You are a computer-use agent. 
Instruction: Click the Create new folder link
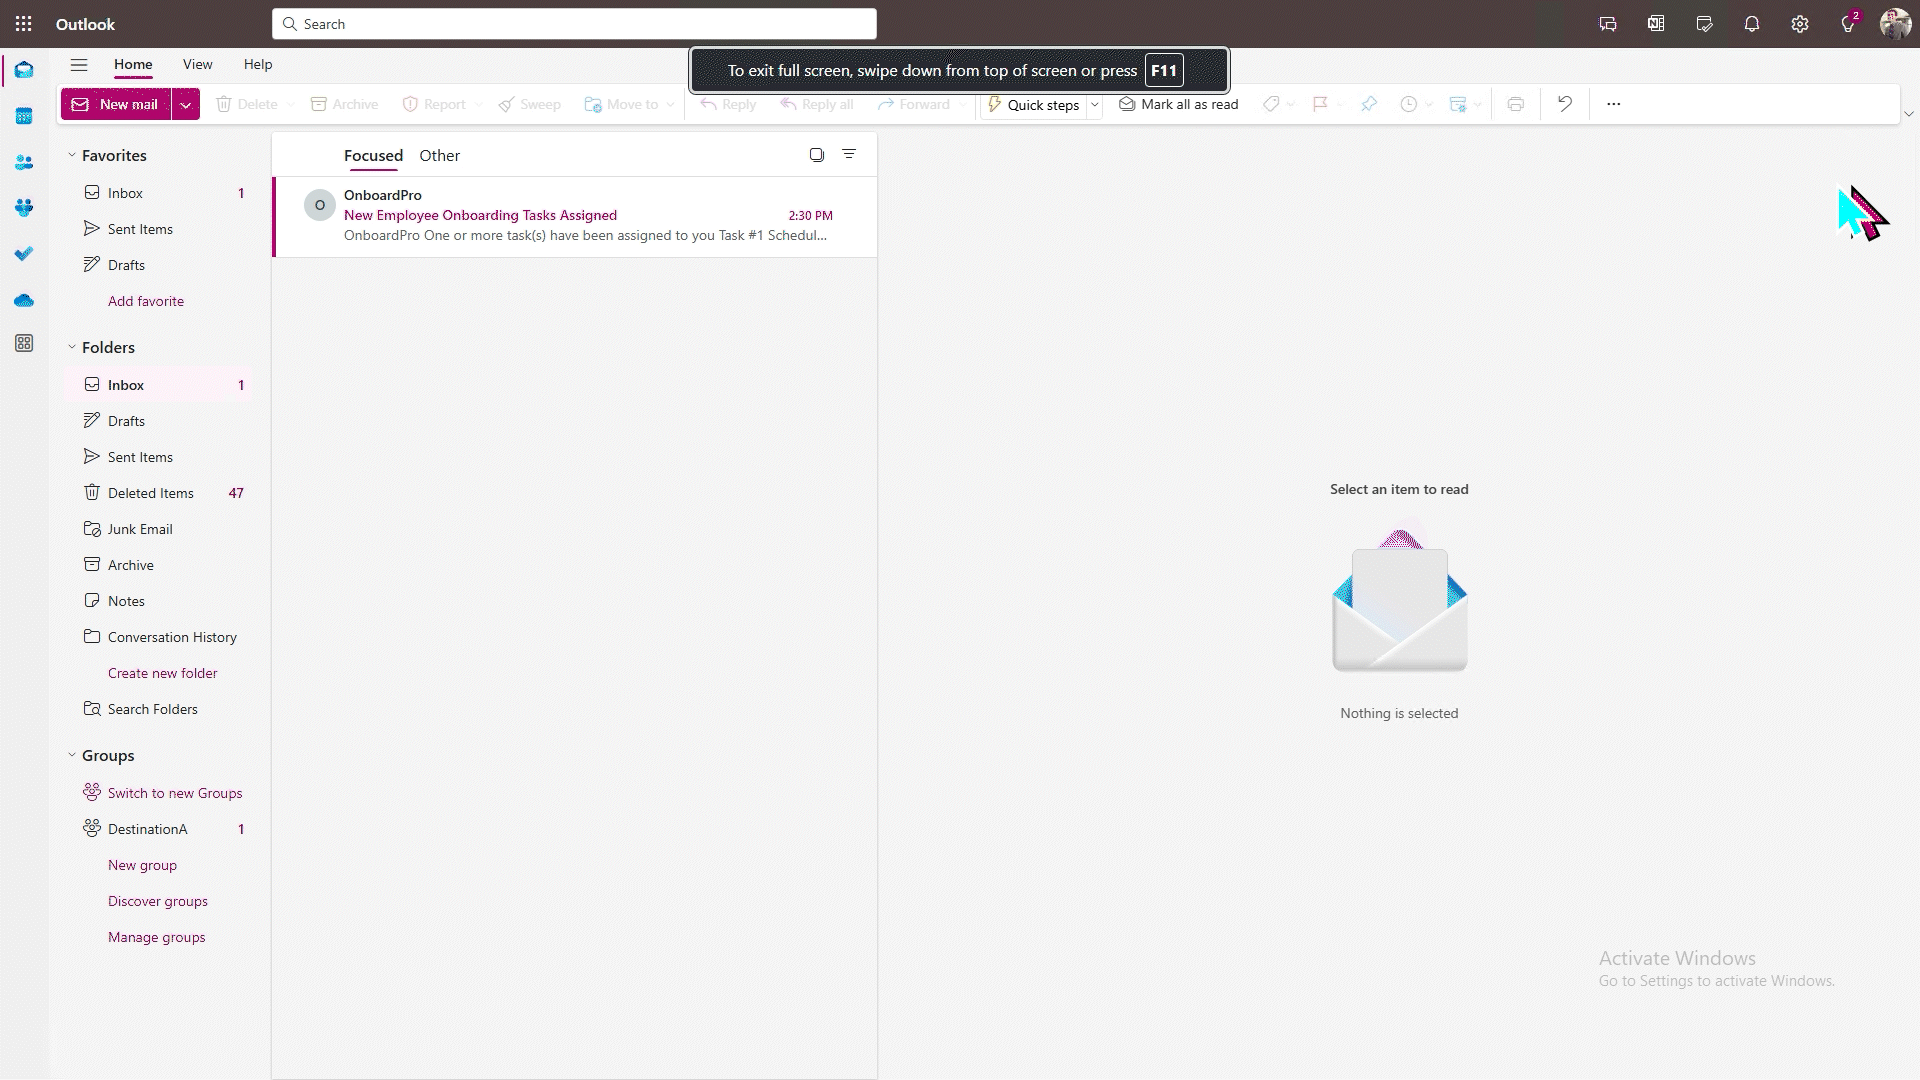163,673
